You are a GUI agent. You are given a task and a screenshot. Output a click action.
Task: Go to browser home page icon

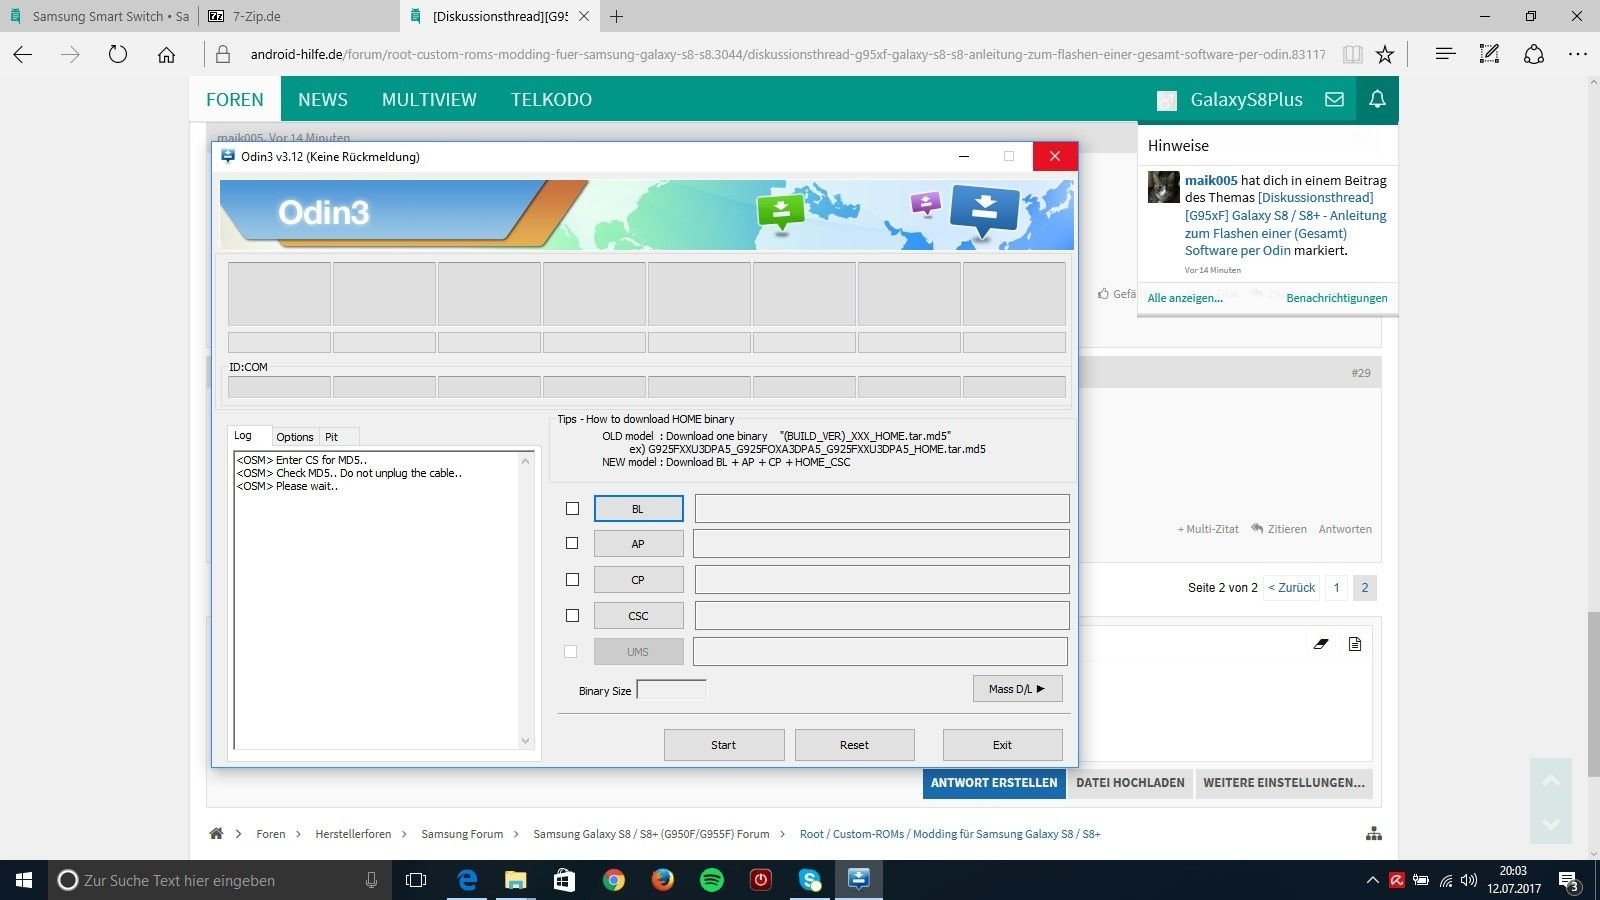[166, 54]
